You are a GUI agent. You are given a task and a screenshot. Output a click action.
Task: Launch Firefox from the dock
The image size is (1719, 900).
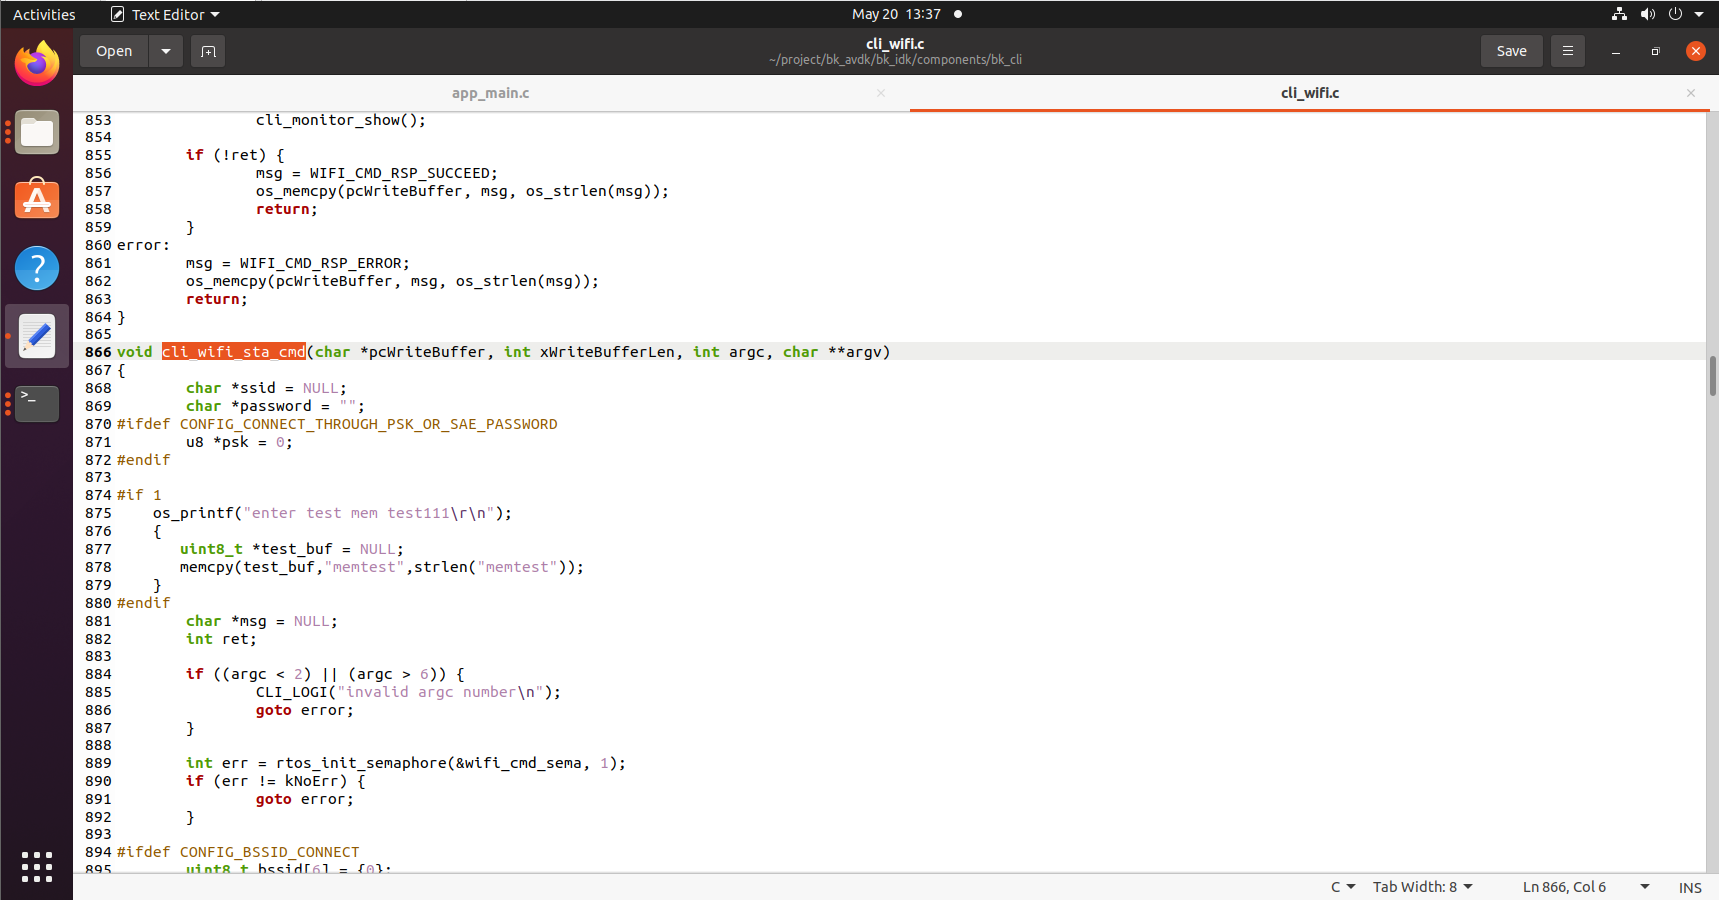click(37, 64)
